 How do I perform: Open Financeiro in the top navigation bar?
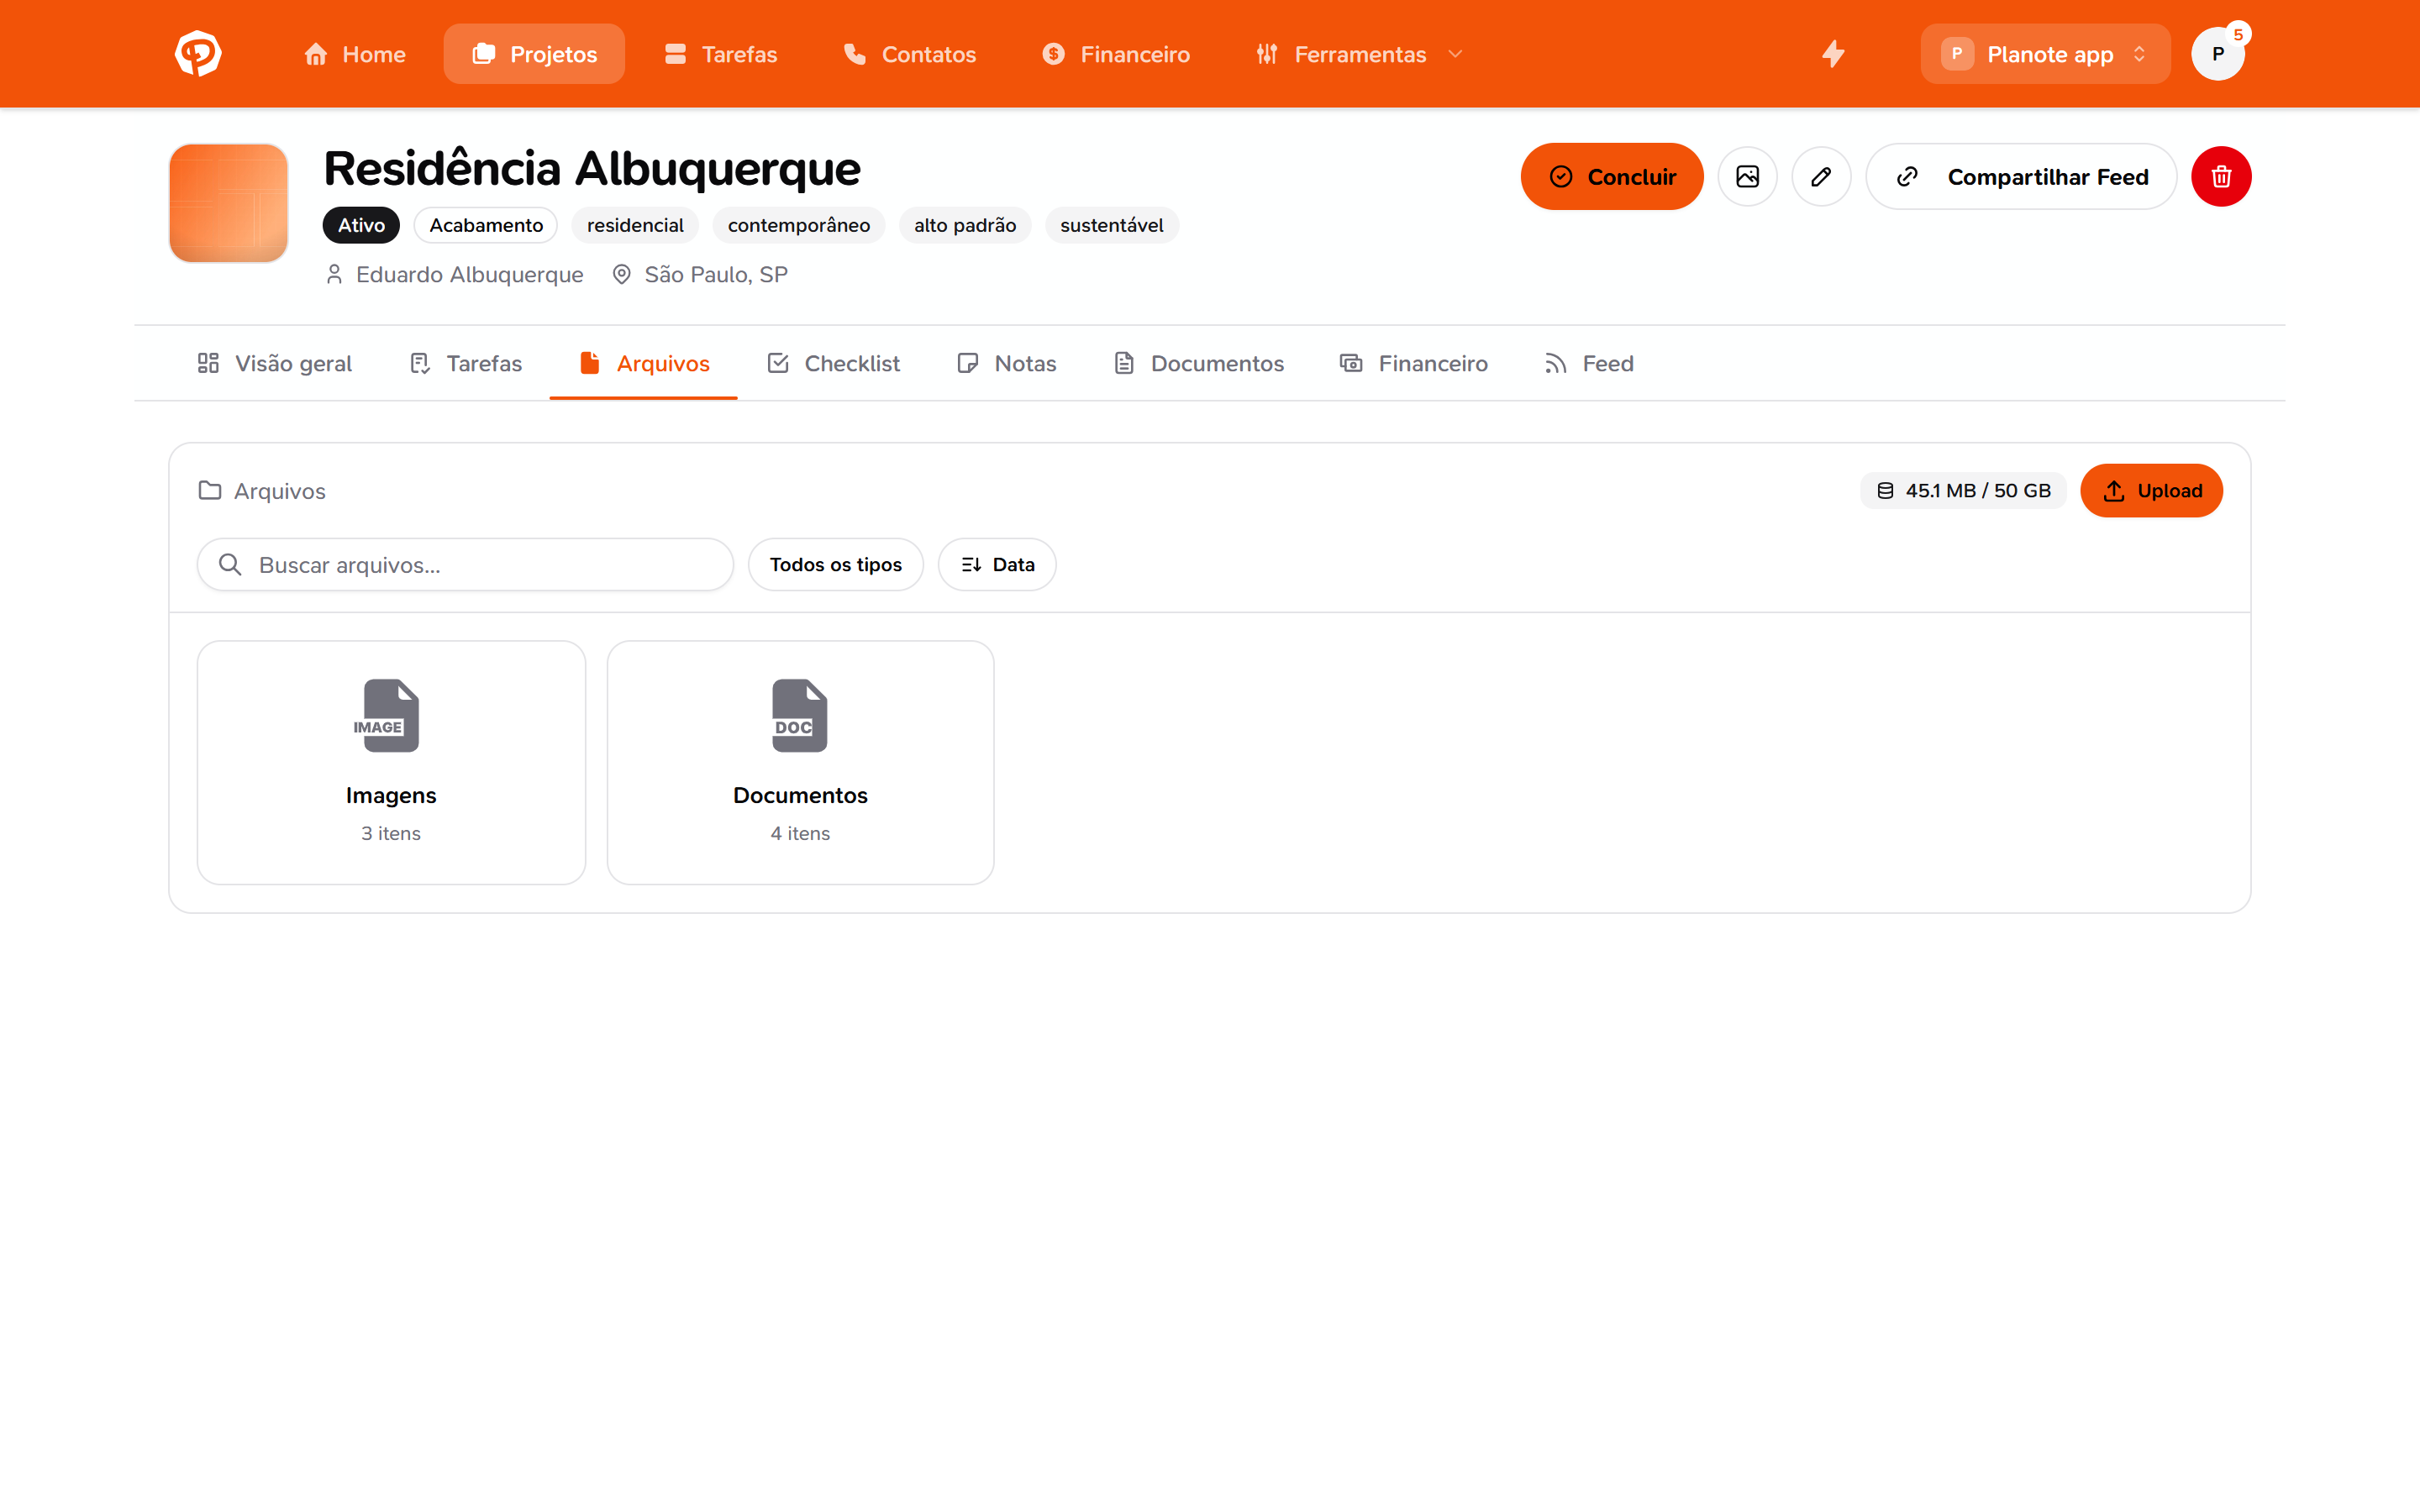(x=1116, y=54)
